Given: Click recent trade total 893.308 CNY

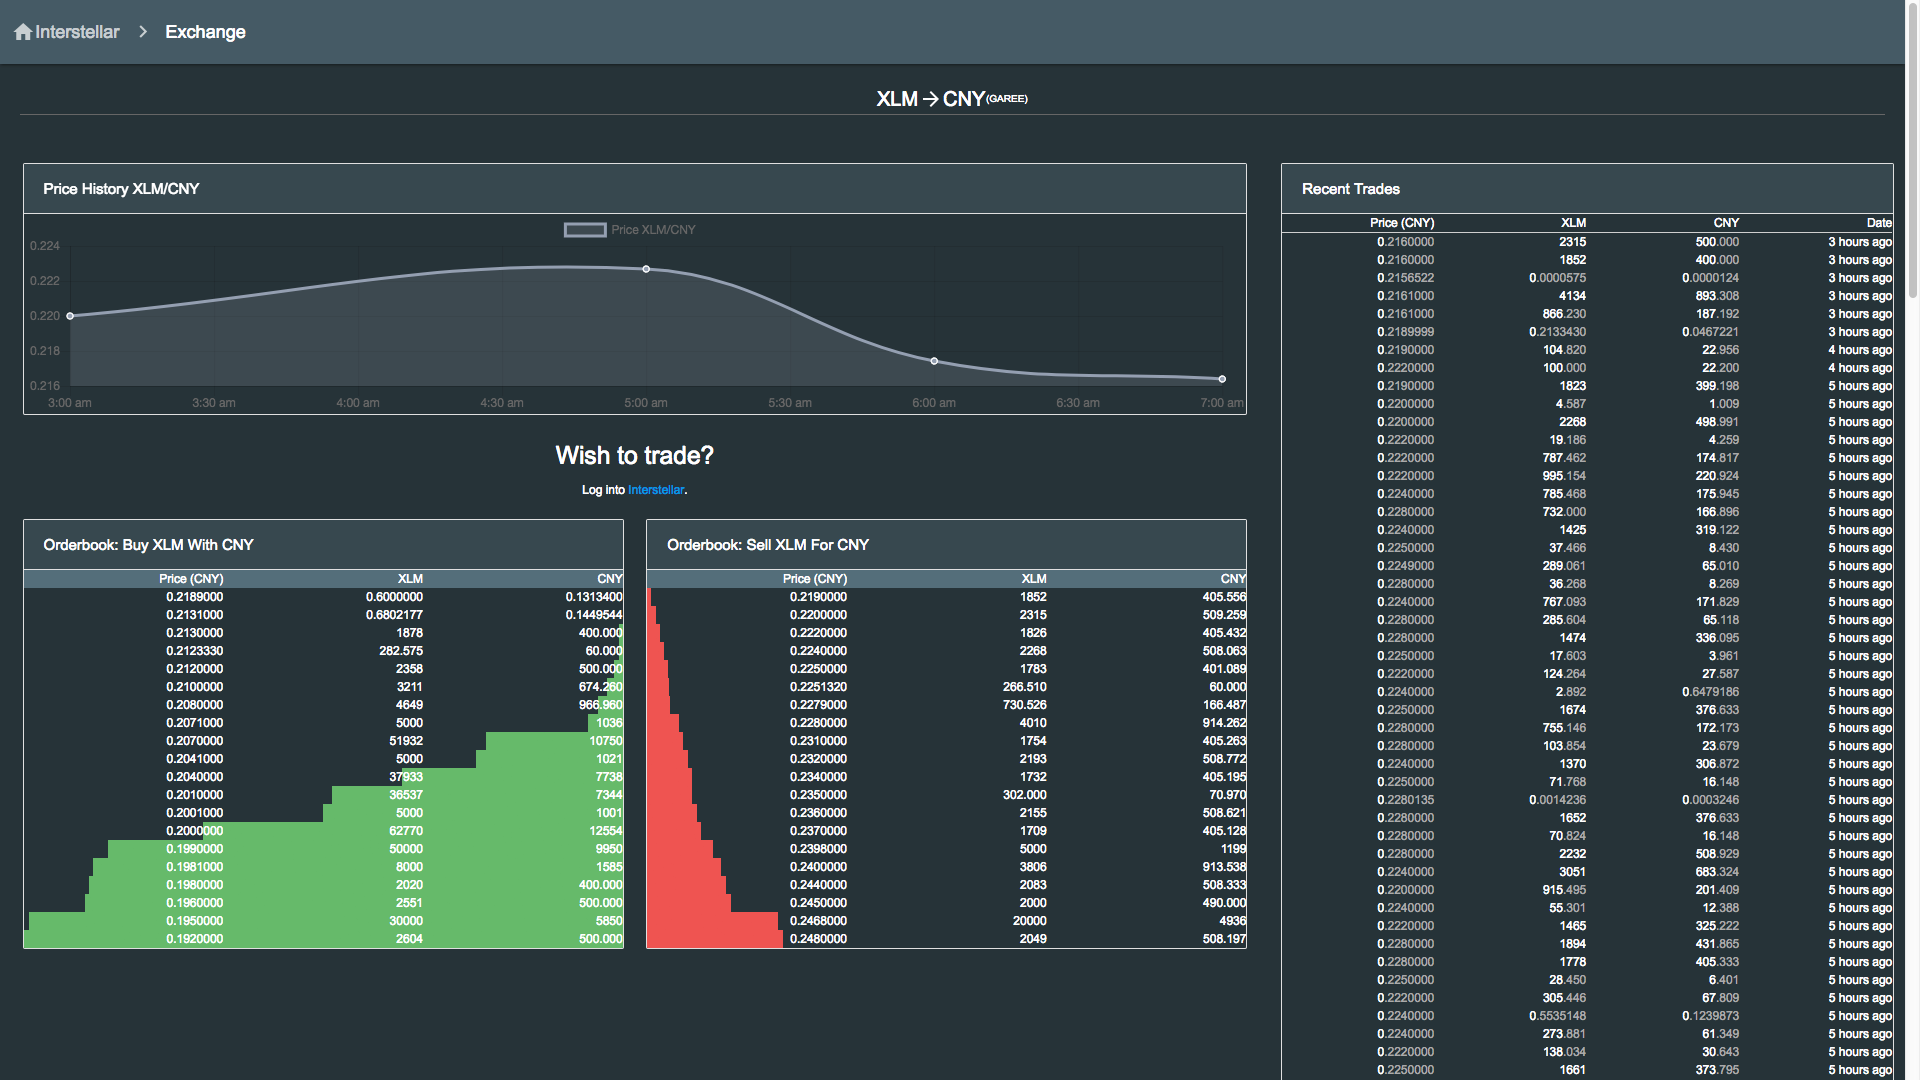Looking at the screenshot, I should (x=1717, y=296).
